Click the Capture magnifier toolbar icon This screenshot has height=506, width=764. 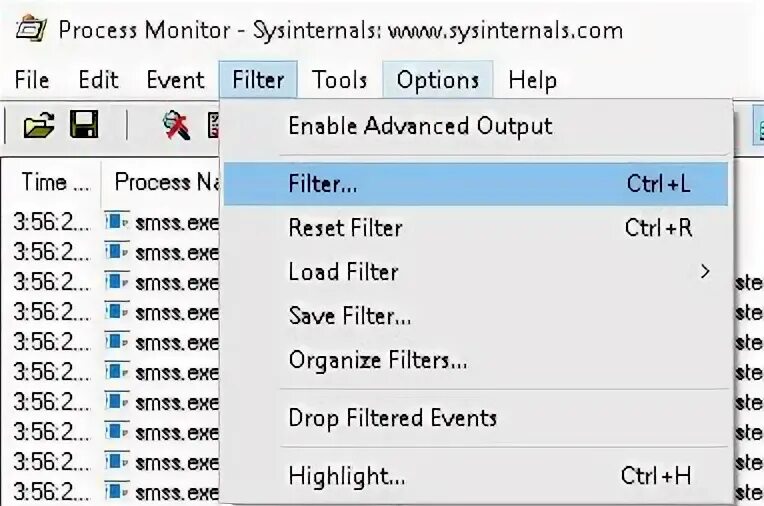(176, 126)
